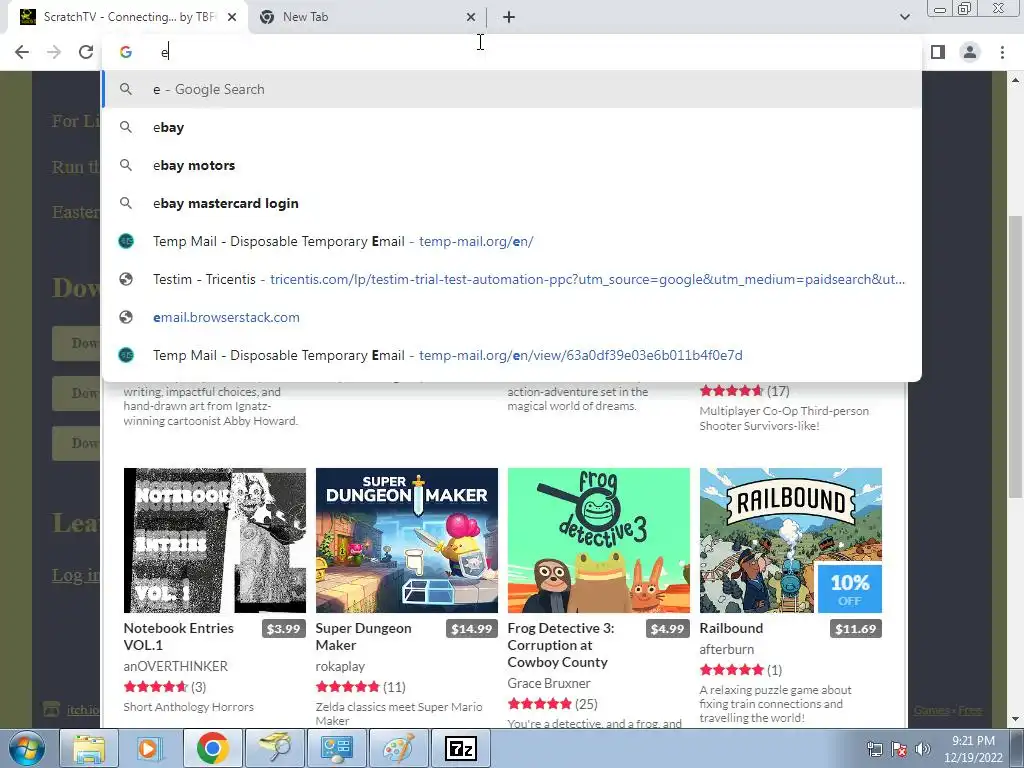Click 'Super Dungeon Maker' title link
The height and width of the screenshot is (768, 1024).
tap(363, 636)
